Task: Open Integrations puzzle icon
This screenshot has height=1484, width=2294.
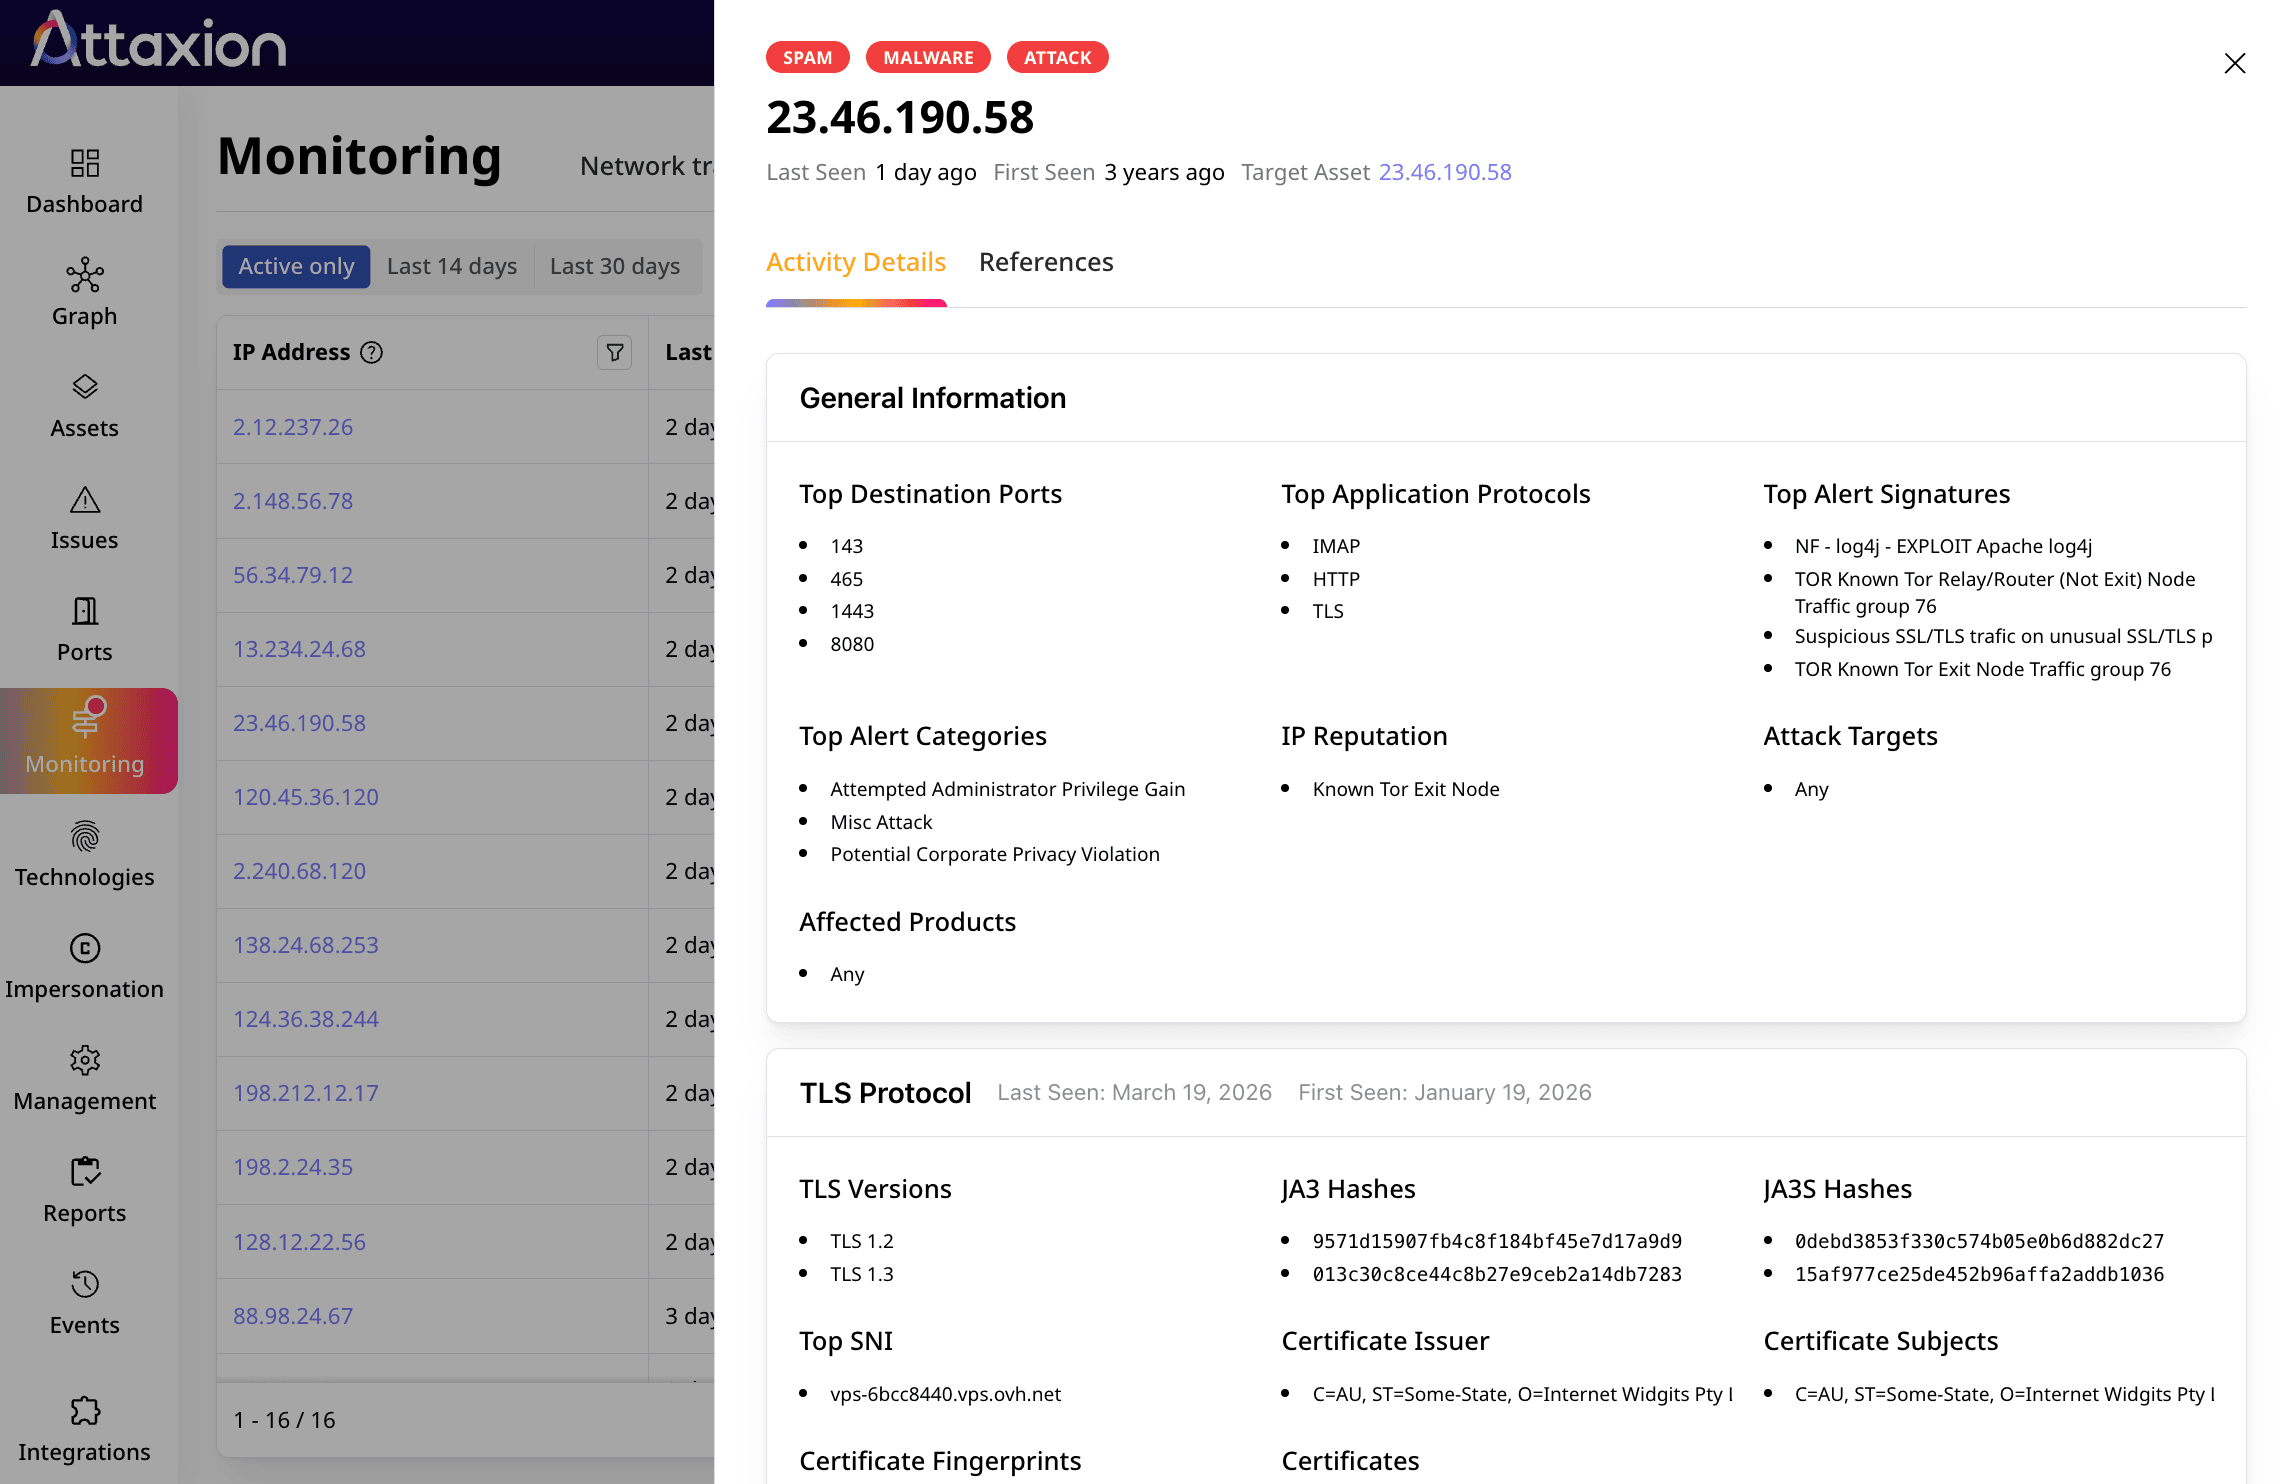Action: 85,1411
